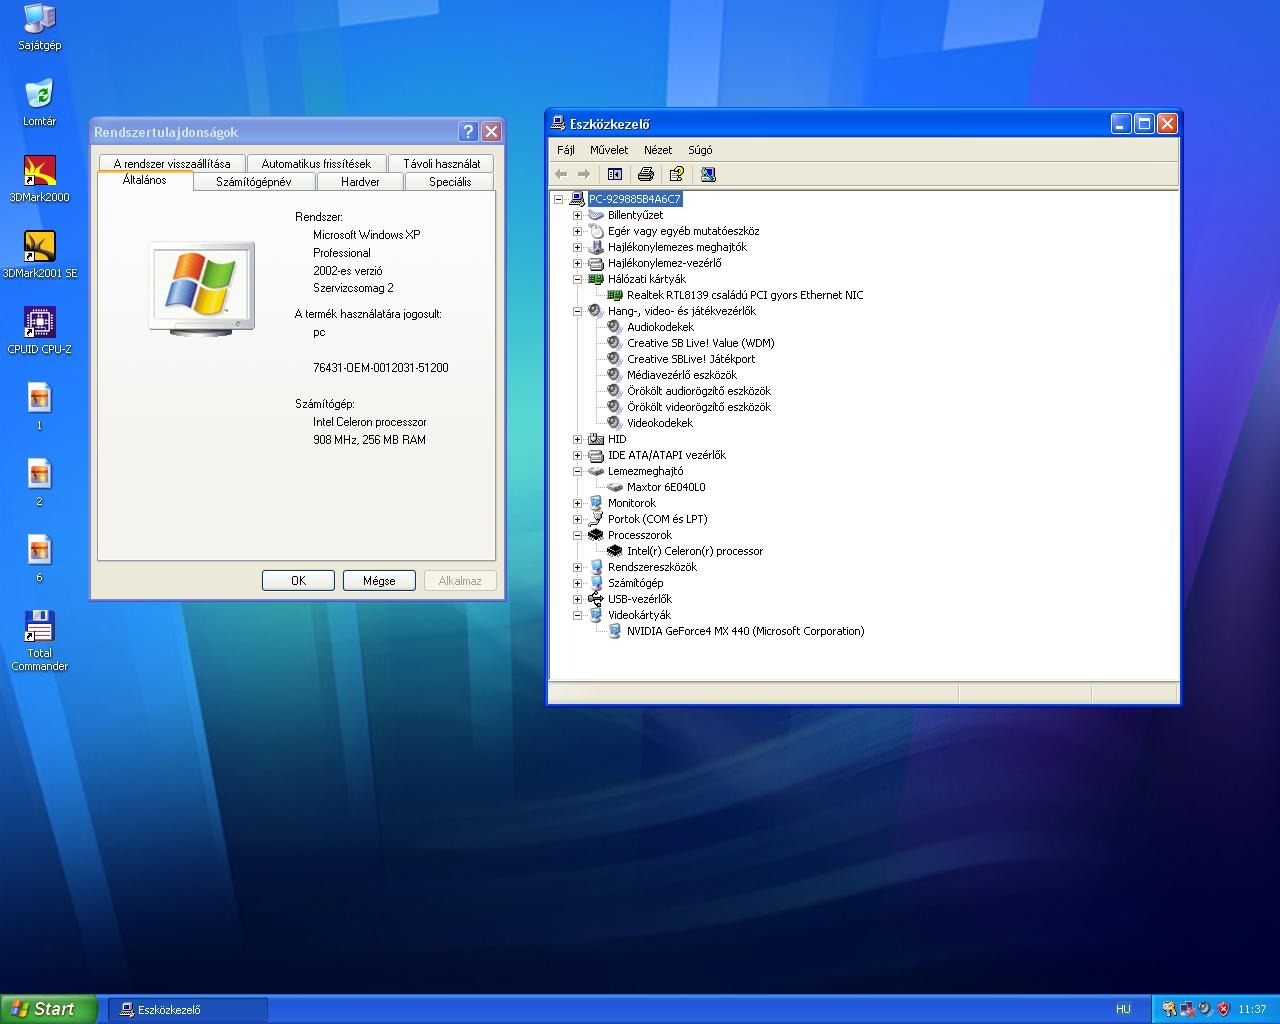Select the Total Commander desktop shortcut
This screenshot has width=1280, height=1024.
[39, 641]
